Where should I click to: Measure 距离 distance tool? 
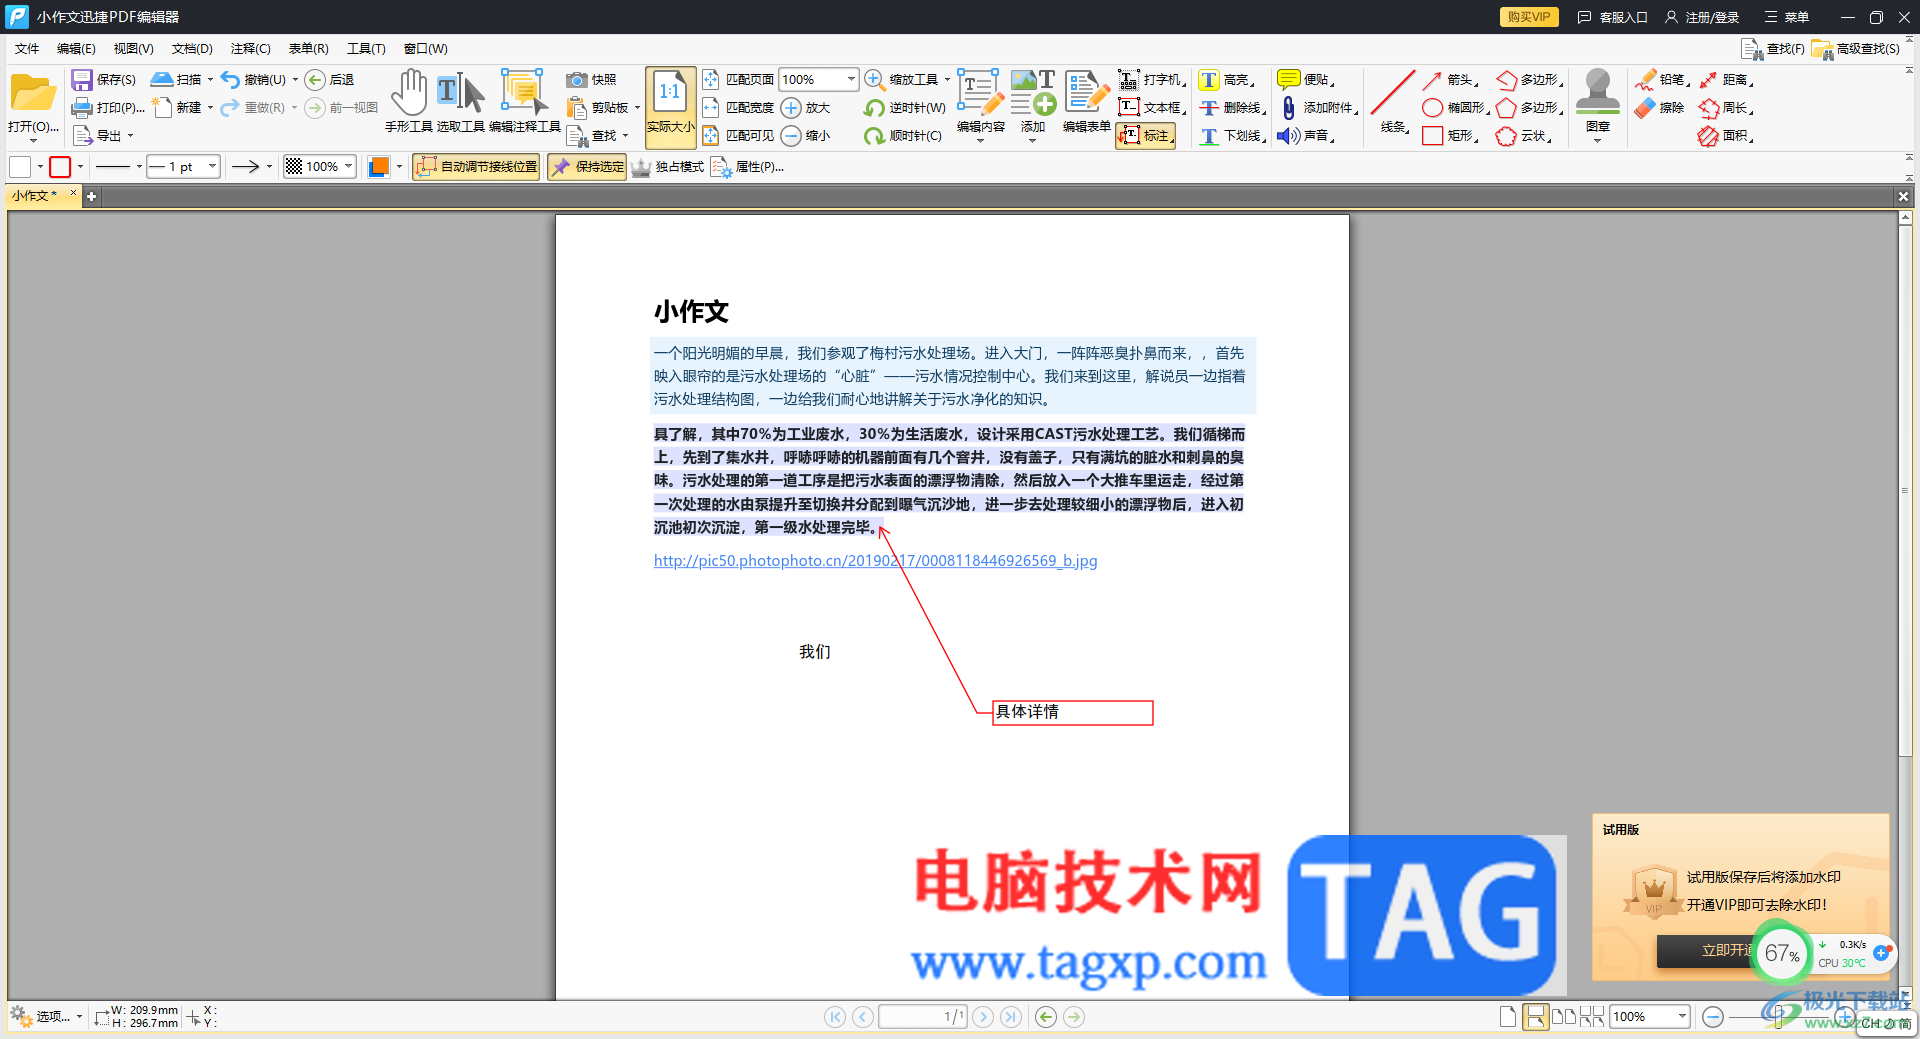tap(1725, 79)
